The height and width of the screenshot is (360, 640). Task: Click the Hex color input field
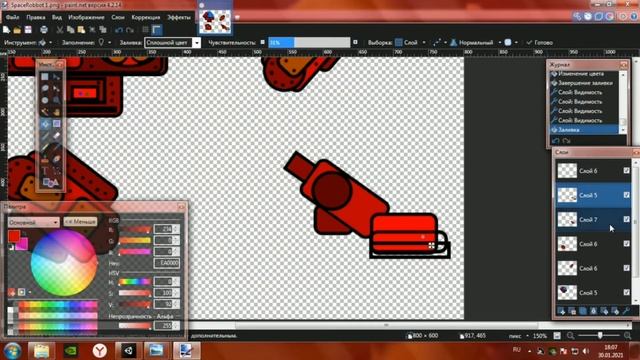click(166, 263)
